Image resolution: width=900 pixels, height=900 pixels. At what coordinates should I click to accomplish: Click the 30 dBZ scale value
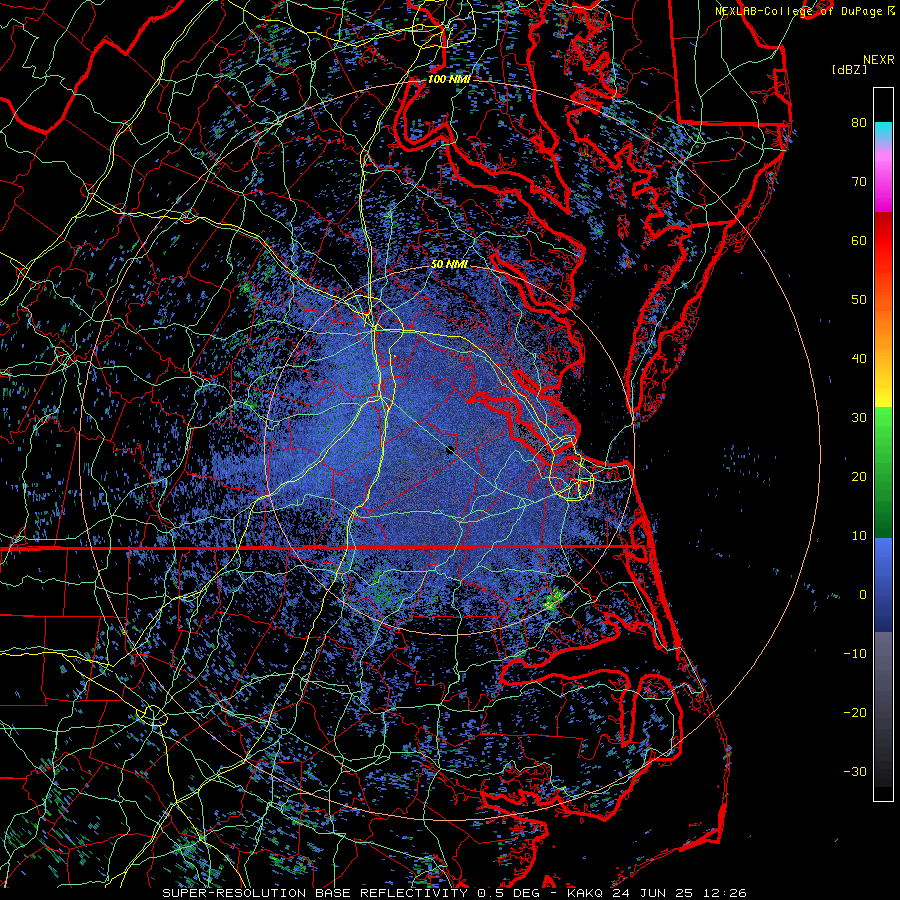coord(859,418)
